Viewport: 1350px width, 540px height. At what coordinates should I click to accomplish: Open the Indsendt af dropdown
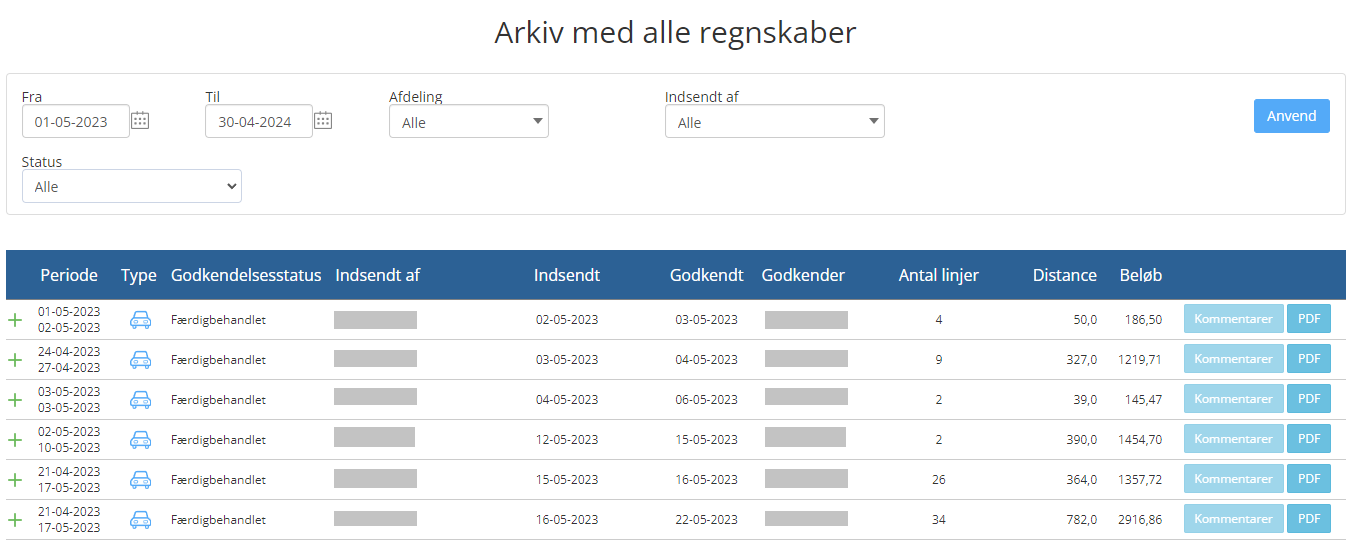775,122
